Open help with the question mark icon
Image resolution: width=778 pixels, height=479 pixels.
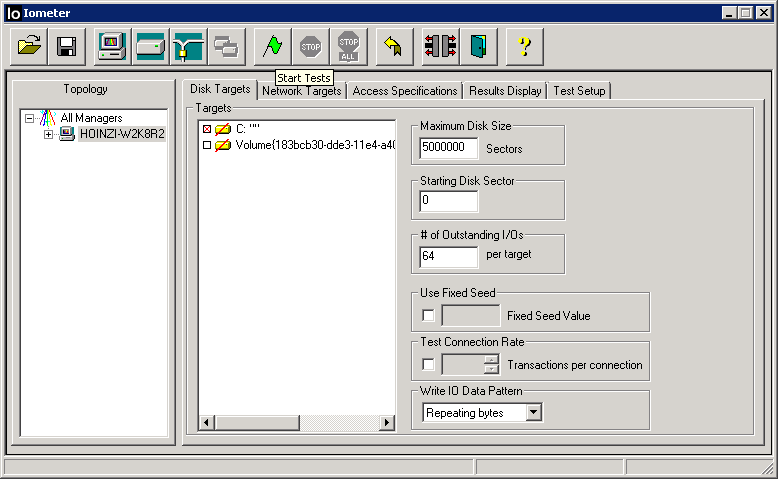(x=524, y=47)
